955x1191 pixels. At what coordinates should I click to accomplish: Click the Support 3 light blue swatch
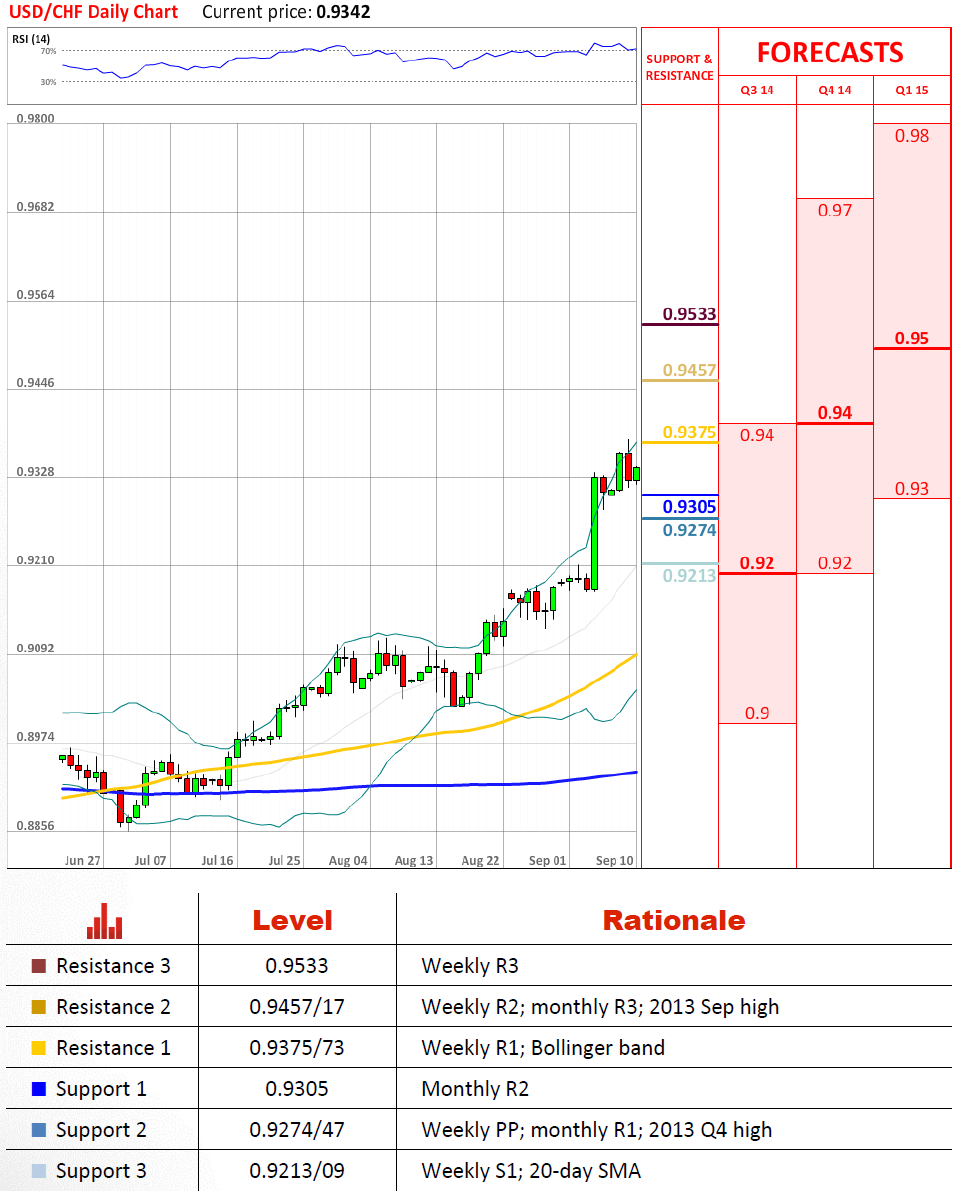39,1171
